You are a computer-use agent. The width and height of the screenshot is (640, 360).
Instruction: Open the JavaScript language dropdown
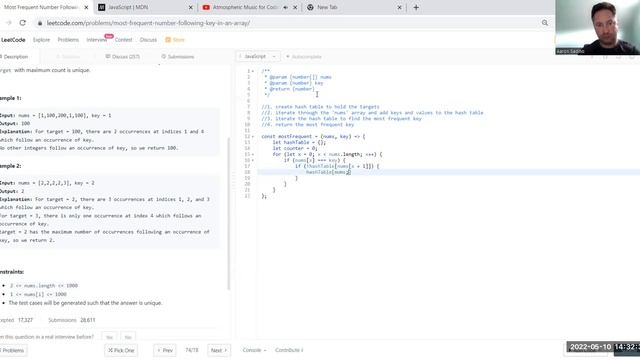coord(258,56)
